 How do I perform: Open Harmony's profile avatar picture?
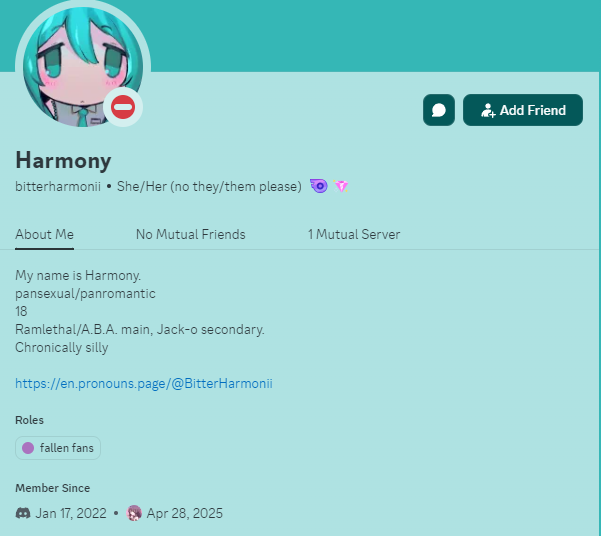tap(83, 66)
